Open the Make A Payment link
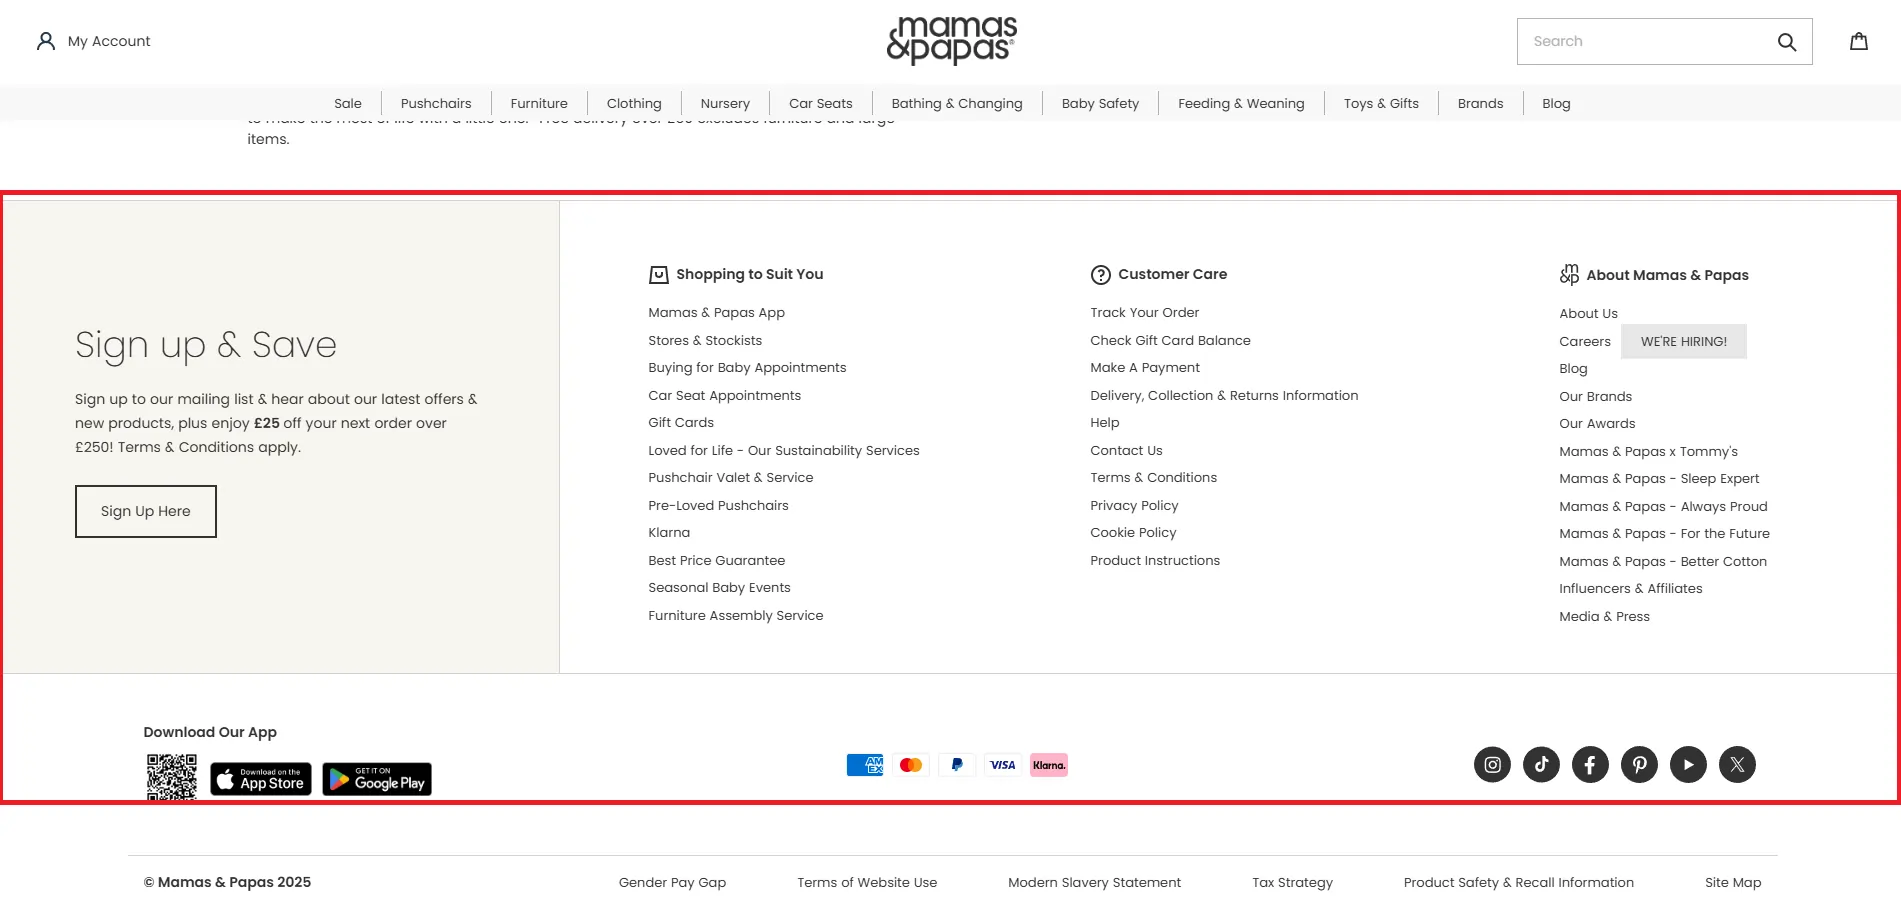This screenshot has width=1901, height=906. click(1145, 368)
